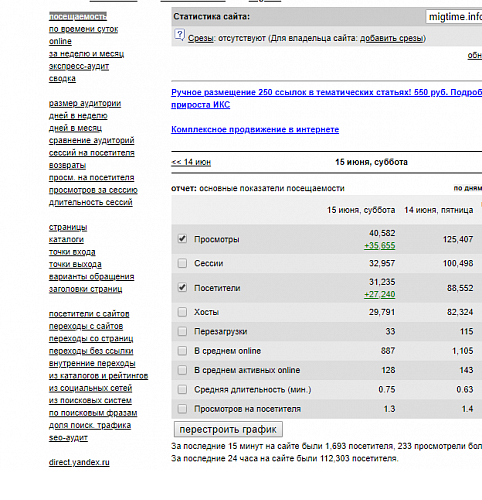This screenshot has width=482, height=500.
Task: Open из каталогов и рейтингов report
Action: [98, 376]
